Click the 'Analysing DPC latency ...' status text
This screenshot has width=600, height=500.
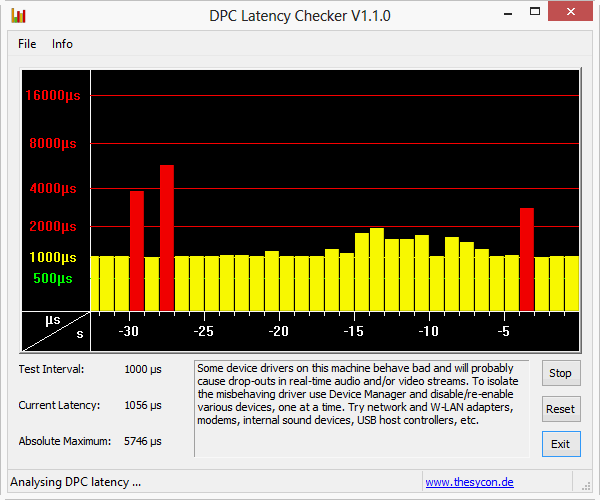tap(75, 482)
